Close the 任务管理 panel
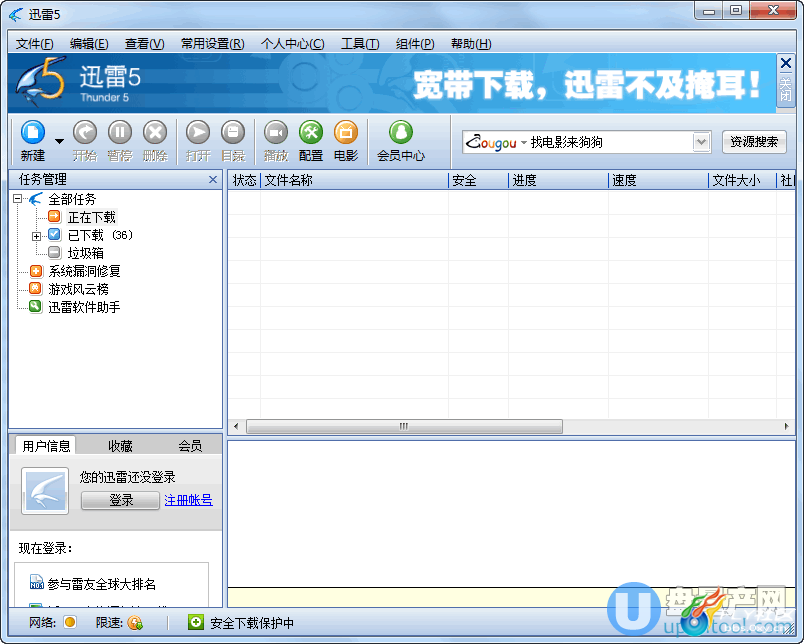This screenshot has height=644, width=804. pos(213,179)
